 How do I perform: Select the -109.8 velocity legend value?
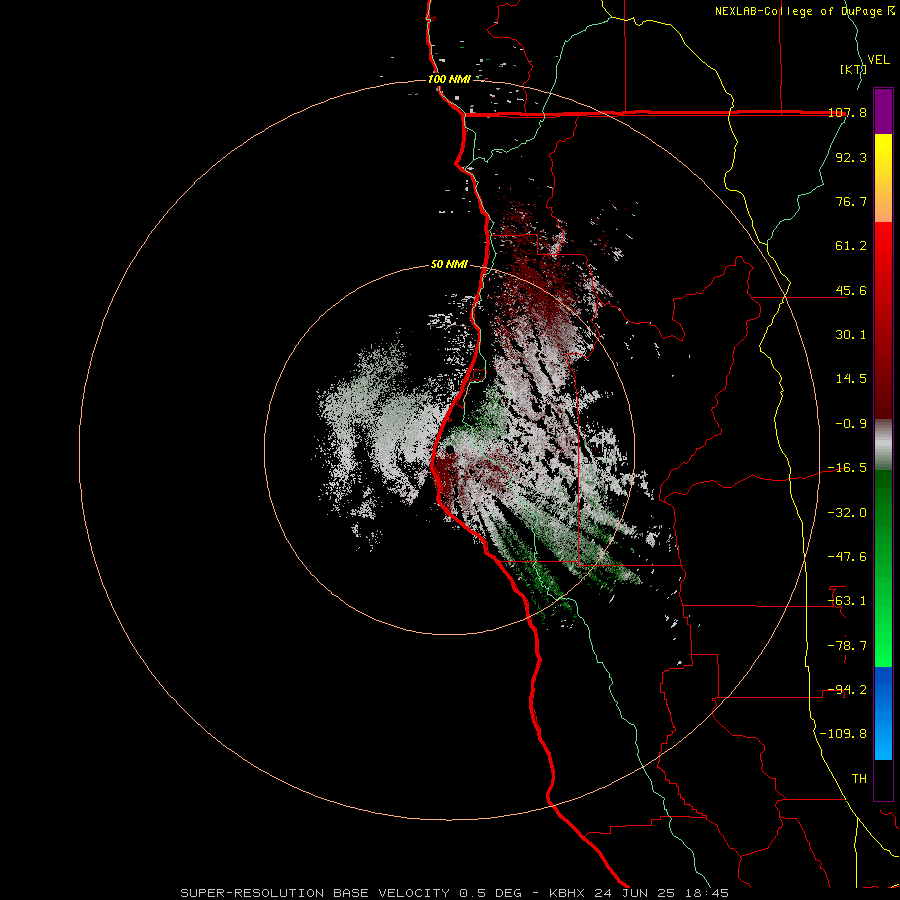843,734
